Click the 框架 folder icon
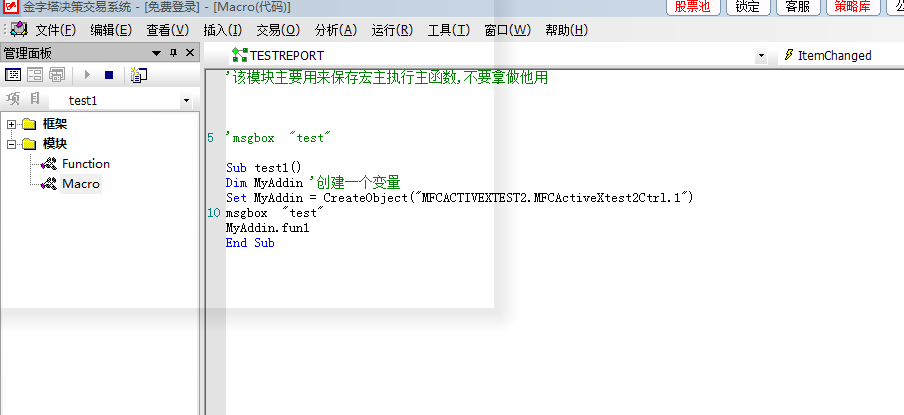 coord(29,124)
